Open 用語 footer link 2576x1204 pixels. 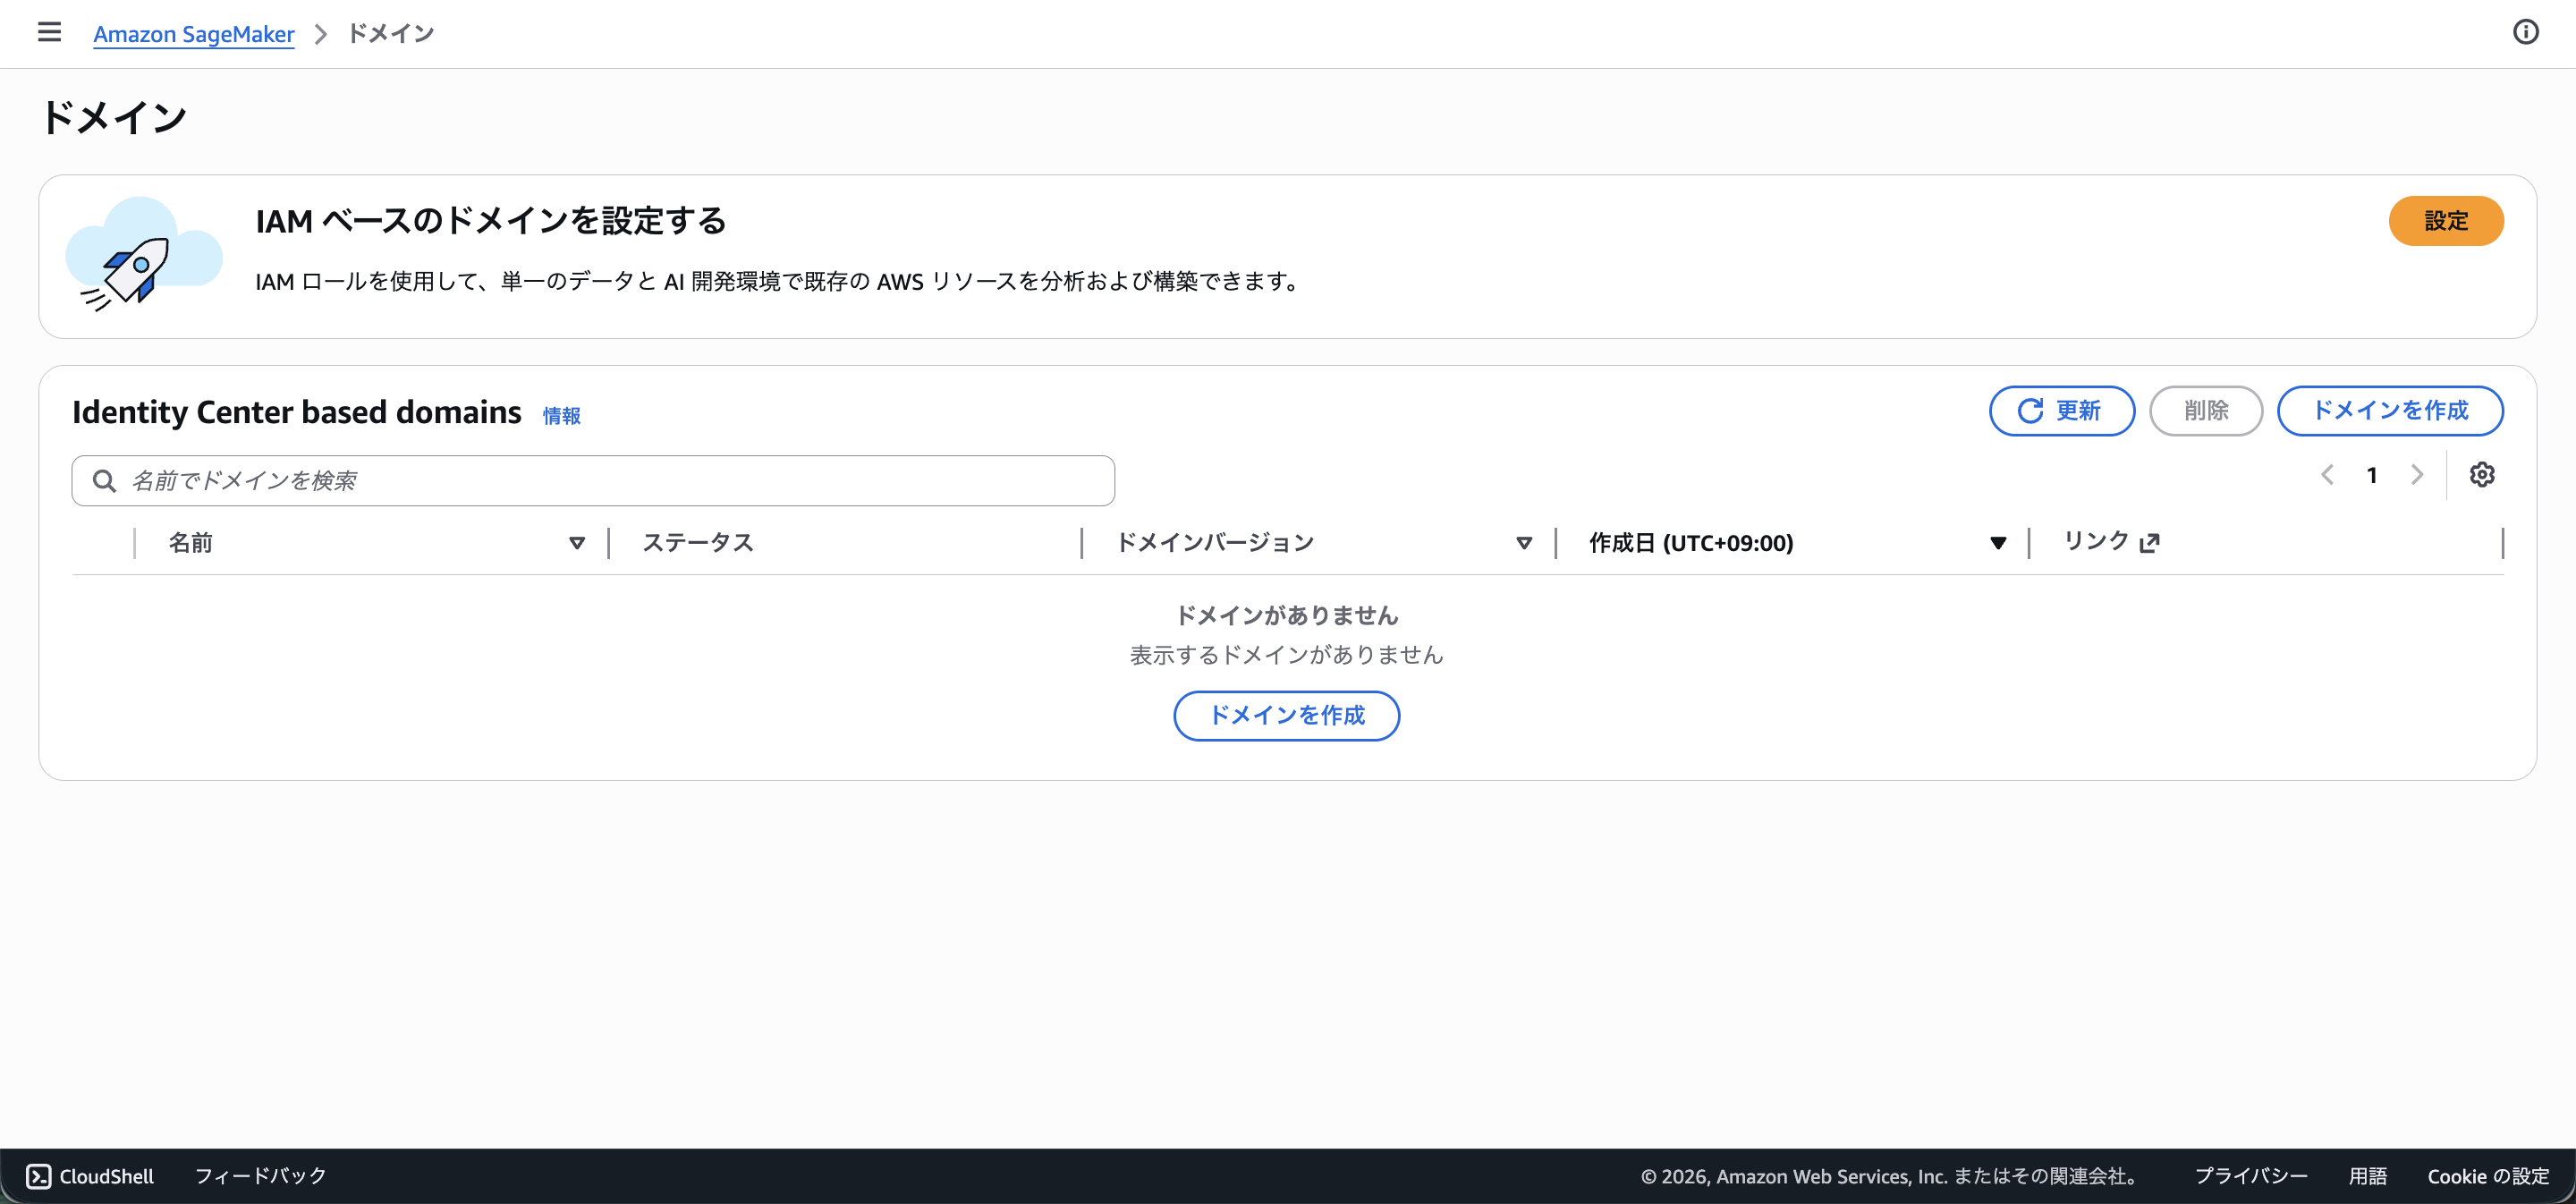(2368, 1176)
